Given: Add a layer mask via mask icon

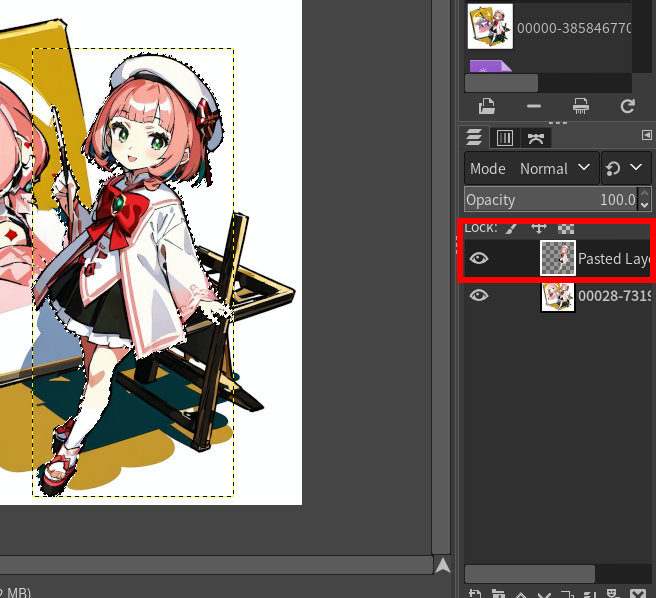Looking at the screenshot, I should (x=613, y=593).
